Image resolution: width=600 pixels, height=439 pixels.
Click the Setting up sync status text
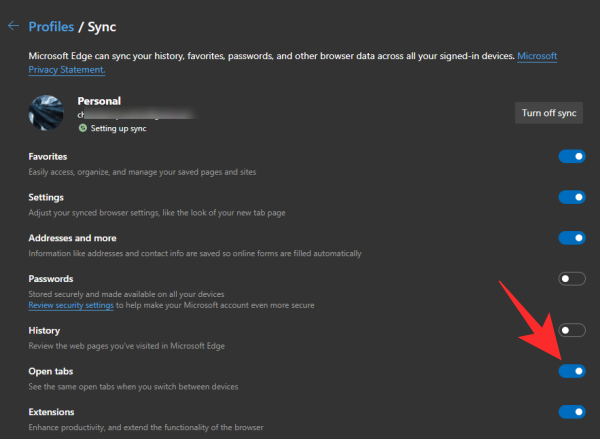pyautogui.click(x=118, y=129)
